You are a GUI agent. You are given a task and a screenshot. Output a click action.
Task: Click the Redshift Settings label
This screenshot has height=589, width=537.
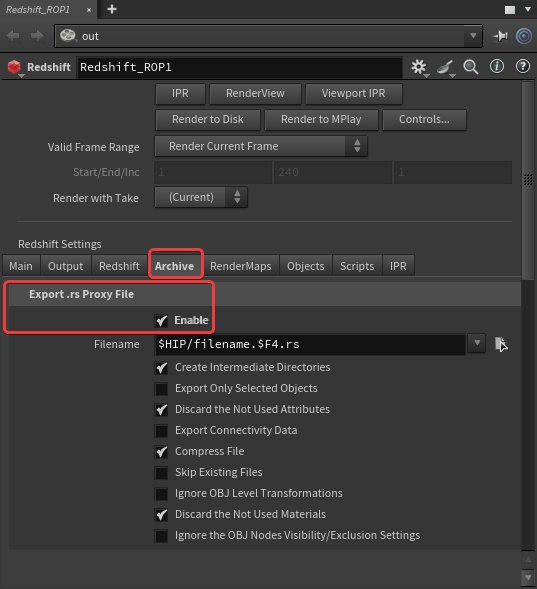(60, 244)
